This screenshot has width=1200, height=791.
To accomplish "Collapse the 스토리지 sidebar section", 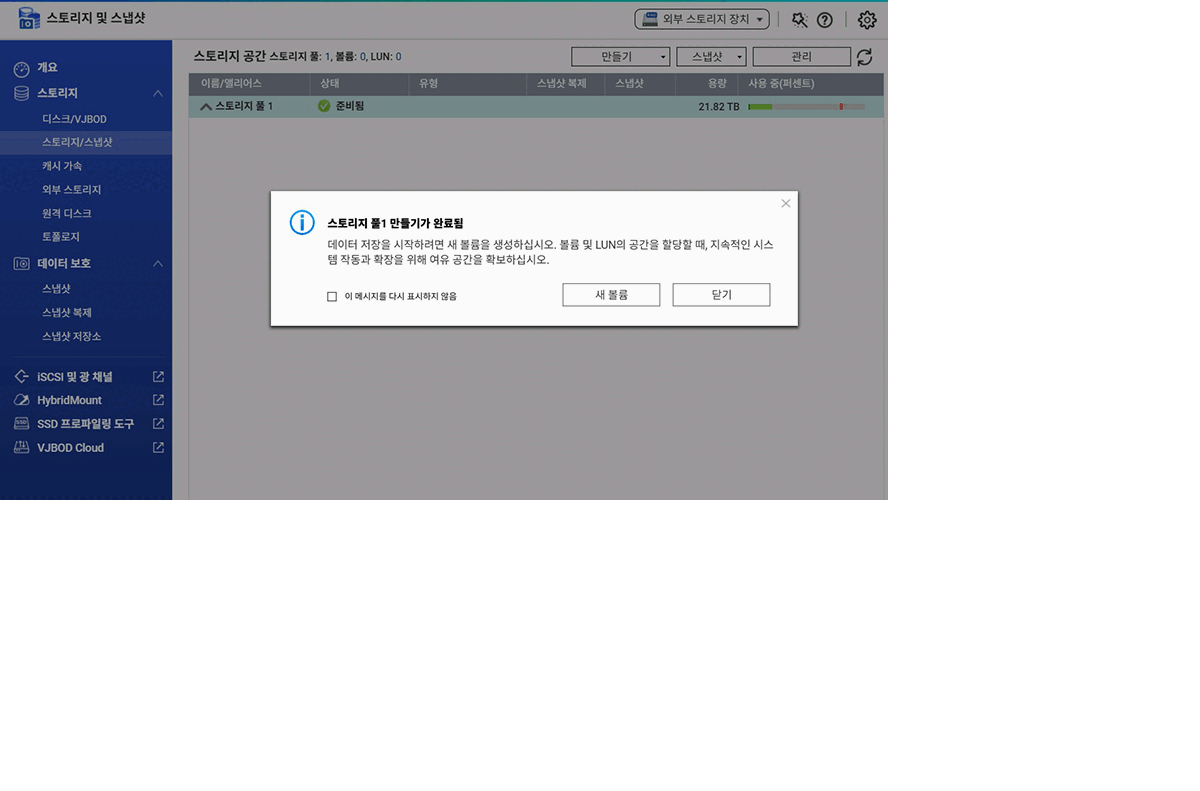I will [x=158, y=93].
